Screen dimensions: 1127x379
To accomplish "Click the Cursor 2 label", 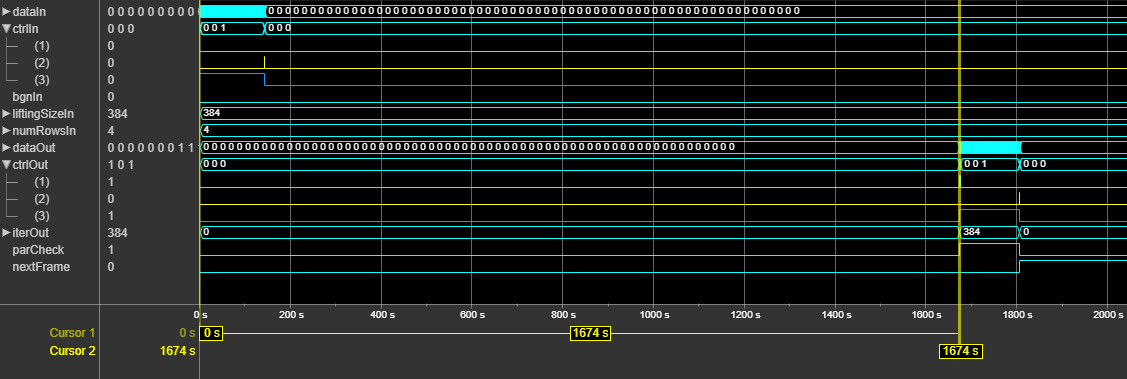I will (72, 351).
